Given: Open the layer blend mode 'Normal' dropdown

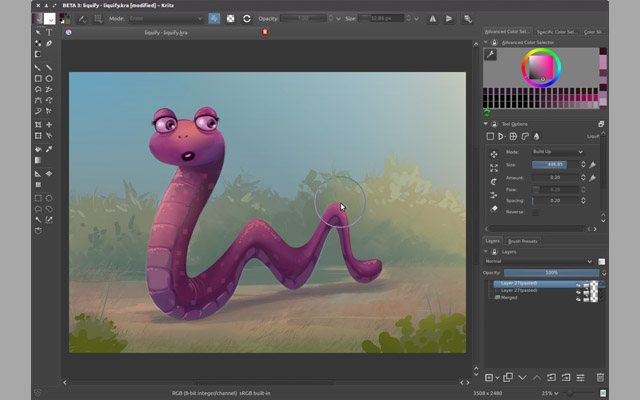Looking at the screenshot, I should click(x=539, y=261).
